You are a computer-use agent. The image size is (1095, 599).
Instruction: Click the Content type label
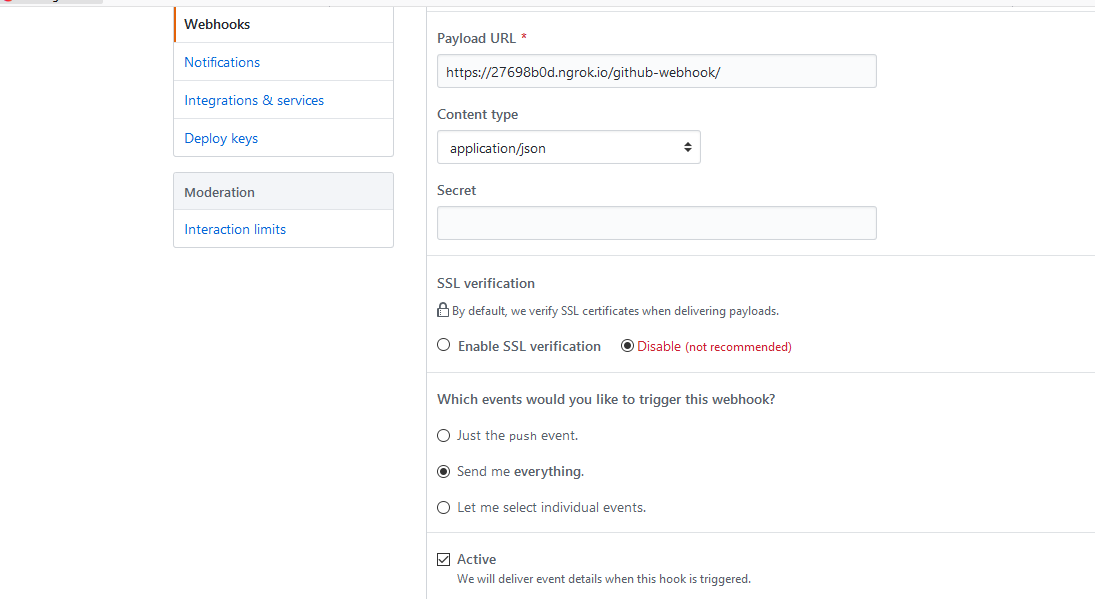point(477,114)
